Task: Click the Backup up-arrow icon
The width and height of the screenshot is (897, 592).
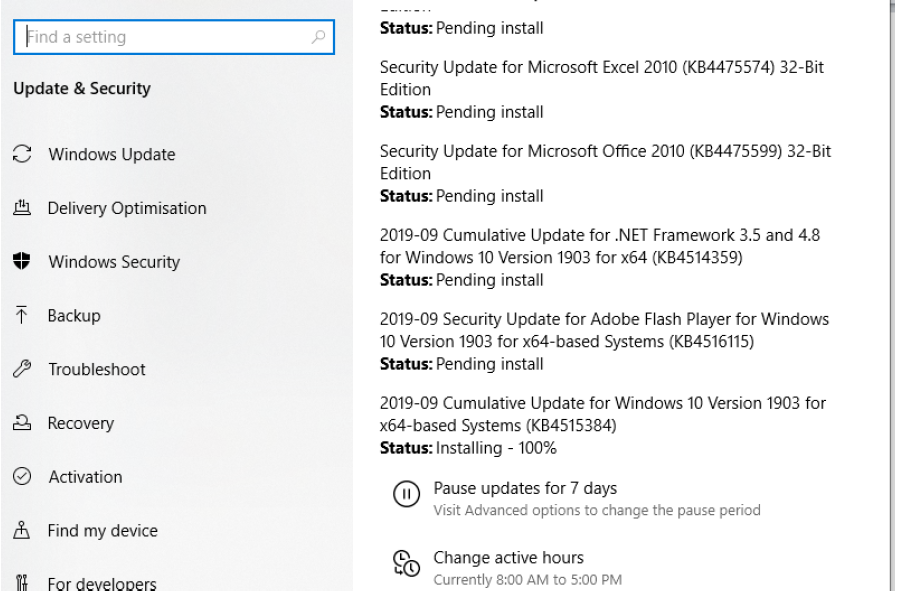Action: pyautogui.click(x=22, y=315)
